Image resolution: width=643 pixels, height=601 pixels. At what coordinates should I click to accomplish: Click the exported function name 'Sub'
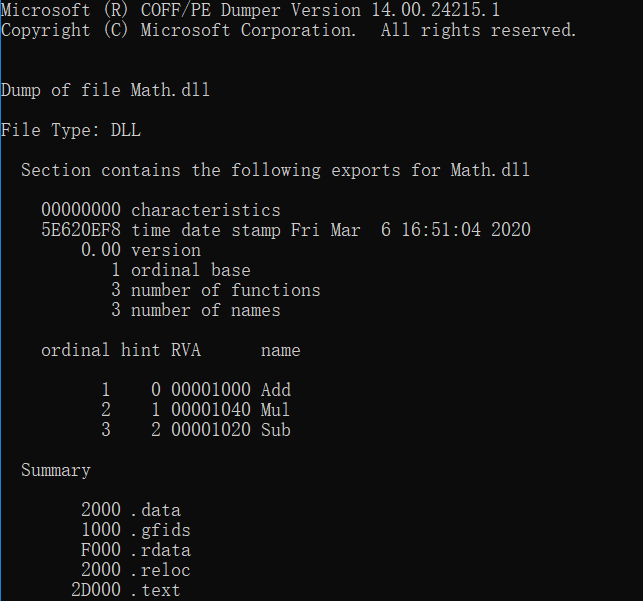(276, 430)
